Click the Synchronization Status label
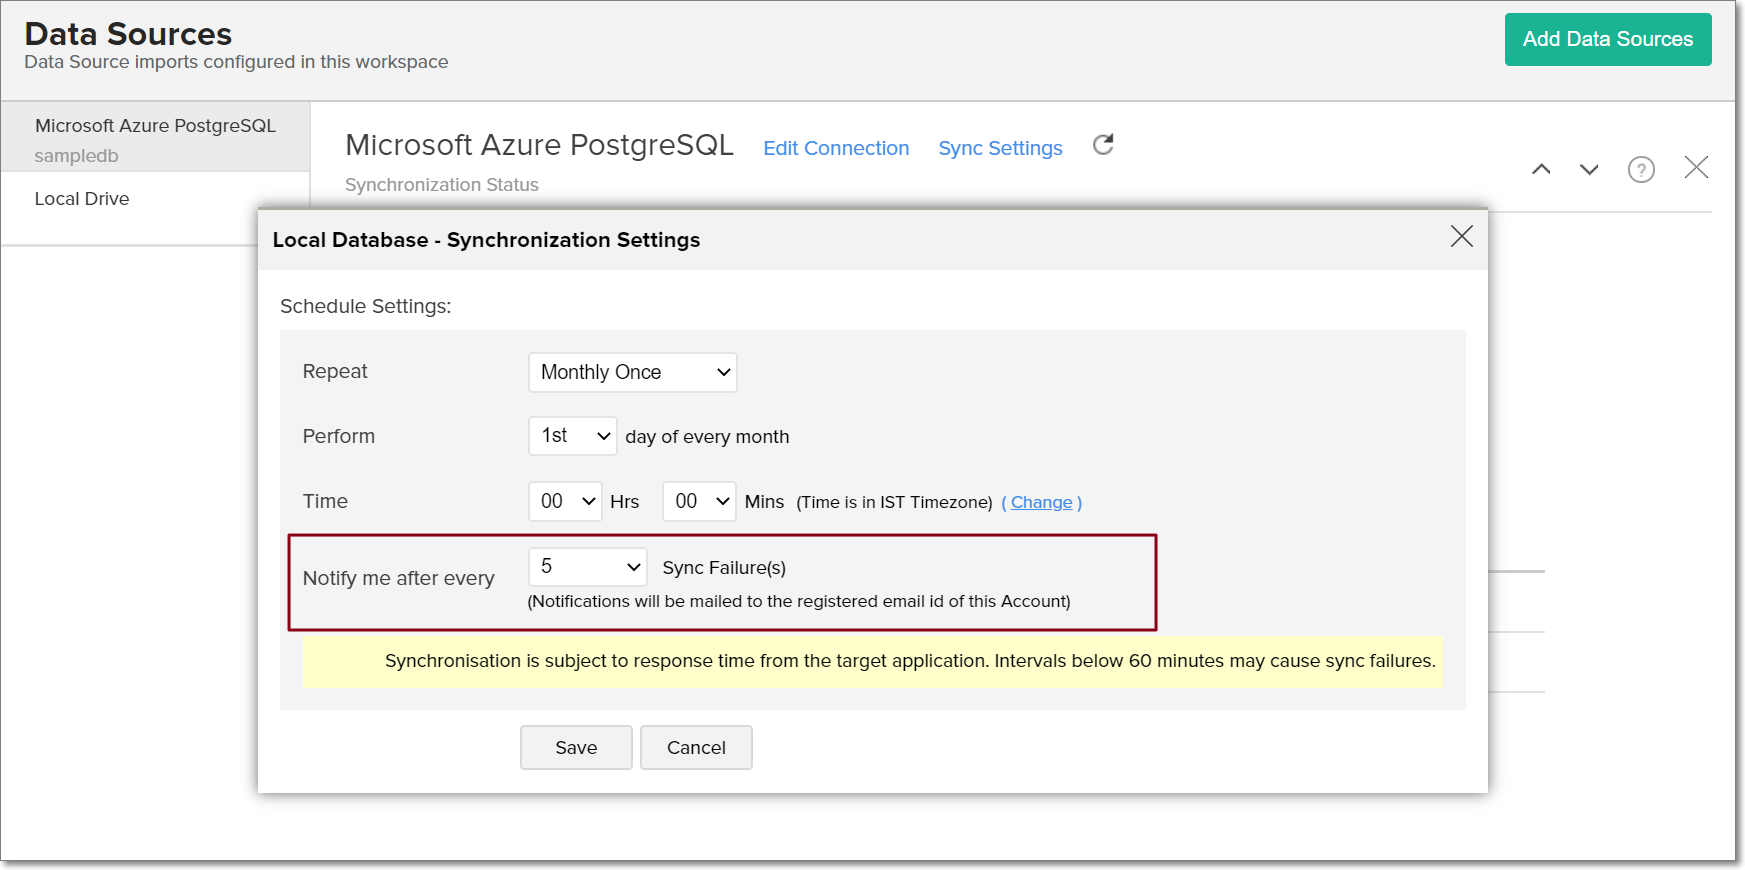 [x=442, y=185]
